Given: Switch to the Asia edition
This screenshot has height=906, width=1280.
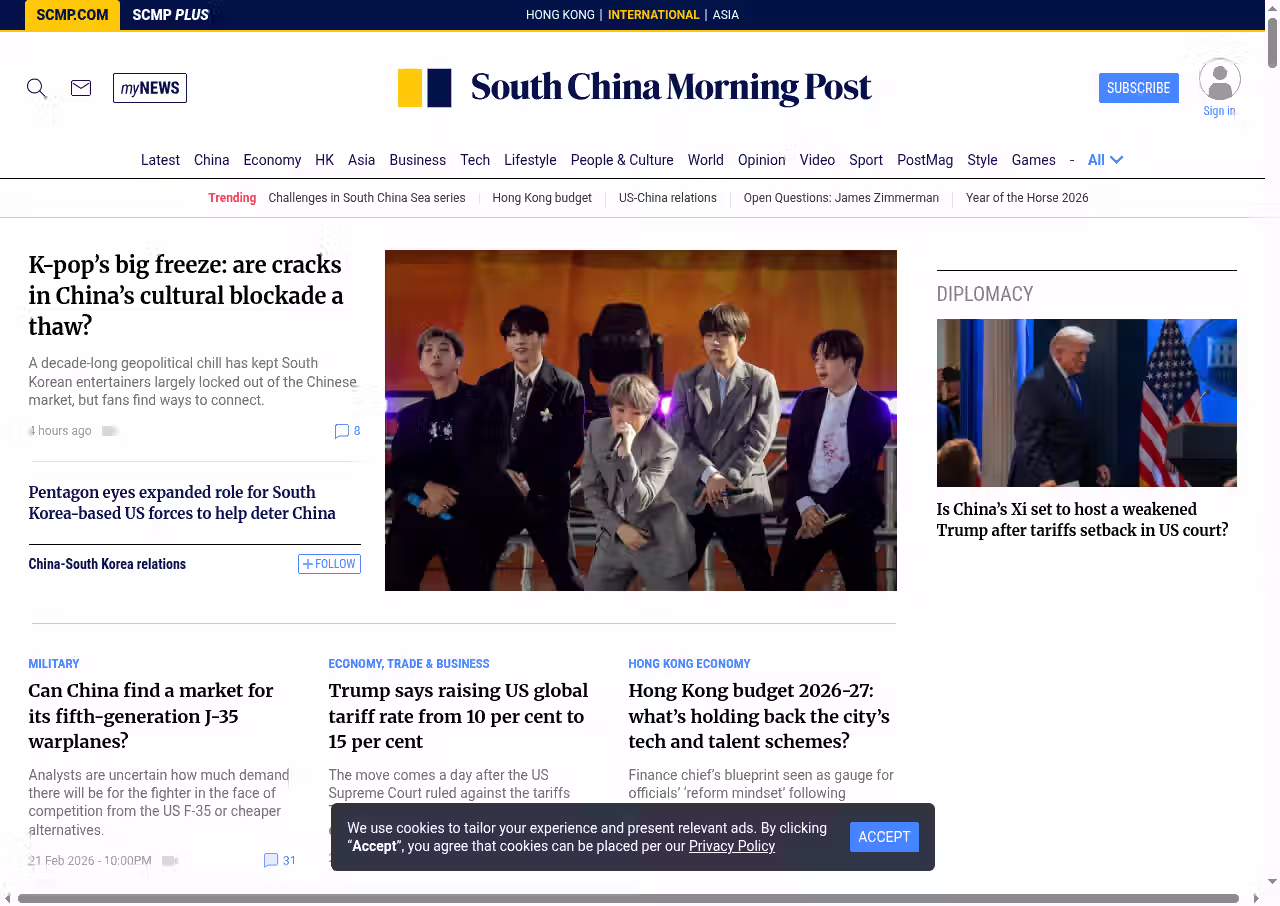Looking at the screenshot, I should point(725,15).
